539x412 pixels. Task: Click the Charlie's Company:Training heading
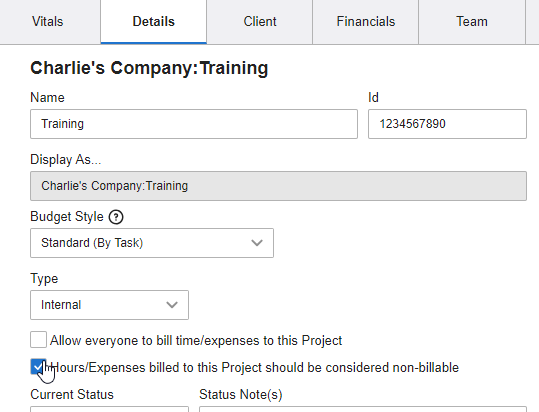(149, 68)
